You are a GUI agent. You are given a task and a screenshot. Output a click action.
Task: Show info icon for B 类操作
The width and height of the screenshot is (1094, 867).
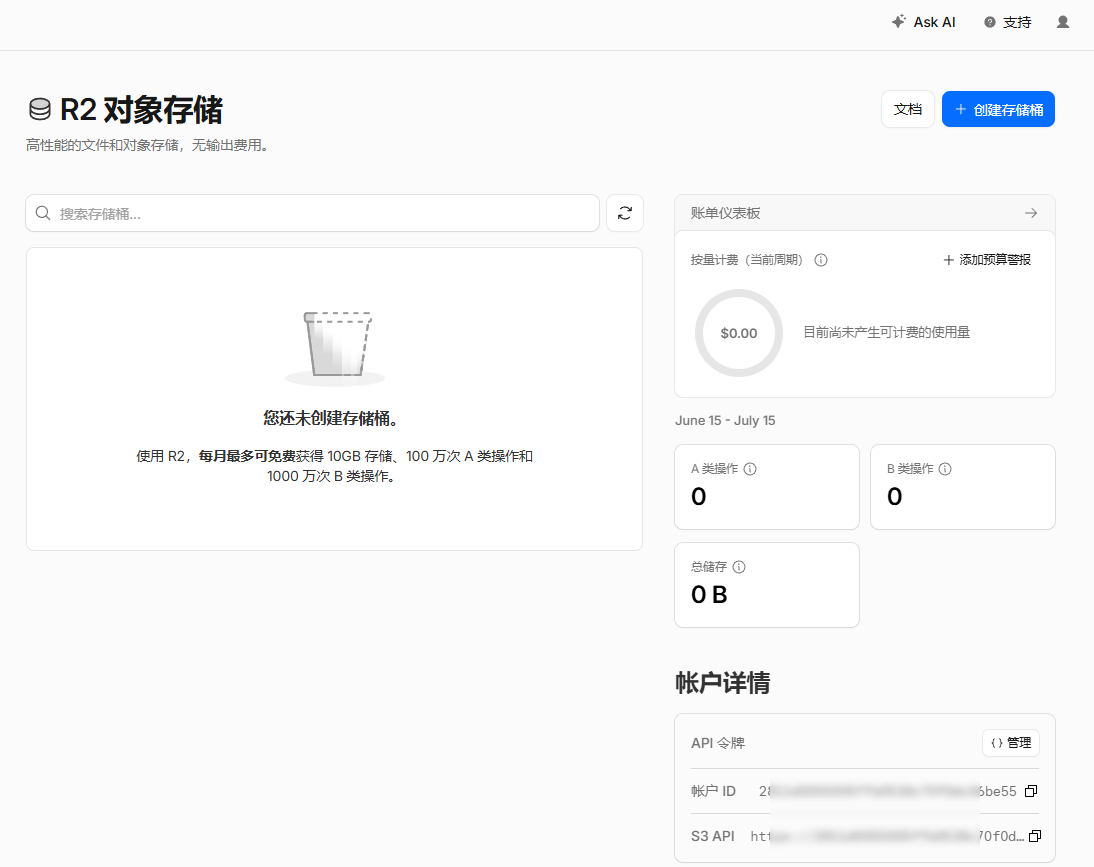945,469
